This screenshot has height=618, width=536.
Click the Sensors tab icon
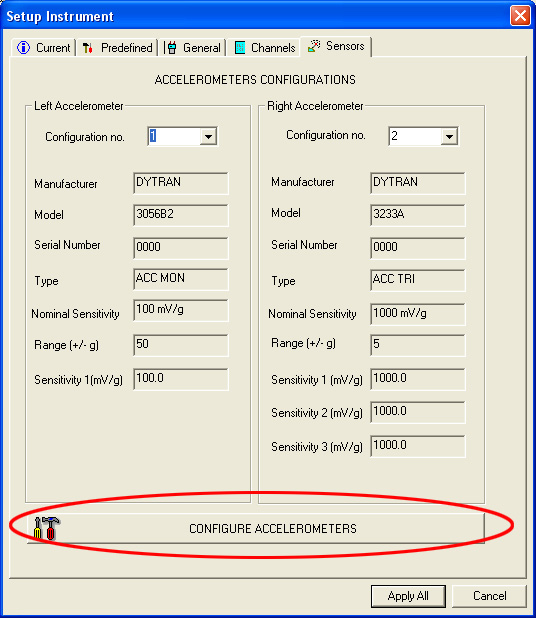point(314,46)
